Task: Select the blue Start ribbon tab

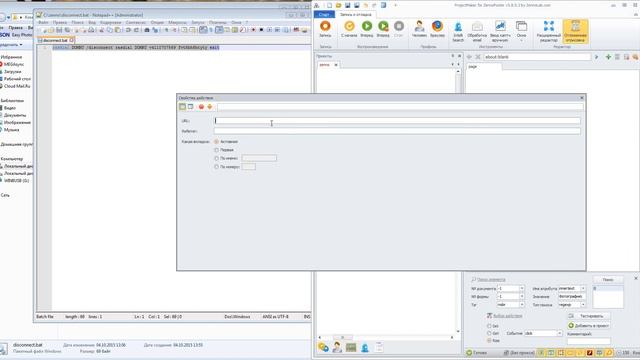Action: pyautogui.click(x=324, y=14)
